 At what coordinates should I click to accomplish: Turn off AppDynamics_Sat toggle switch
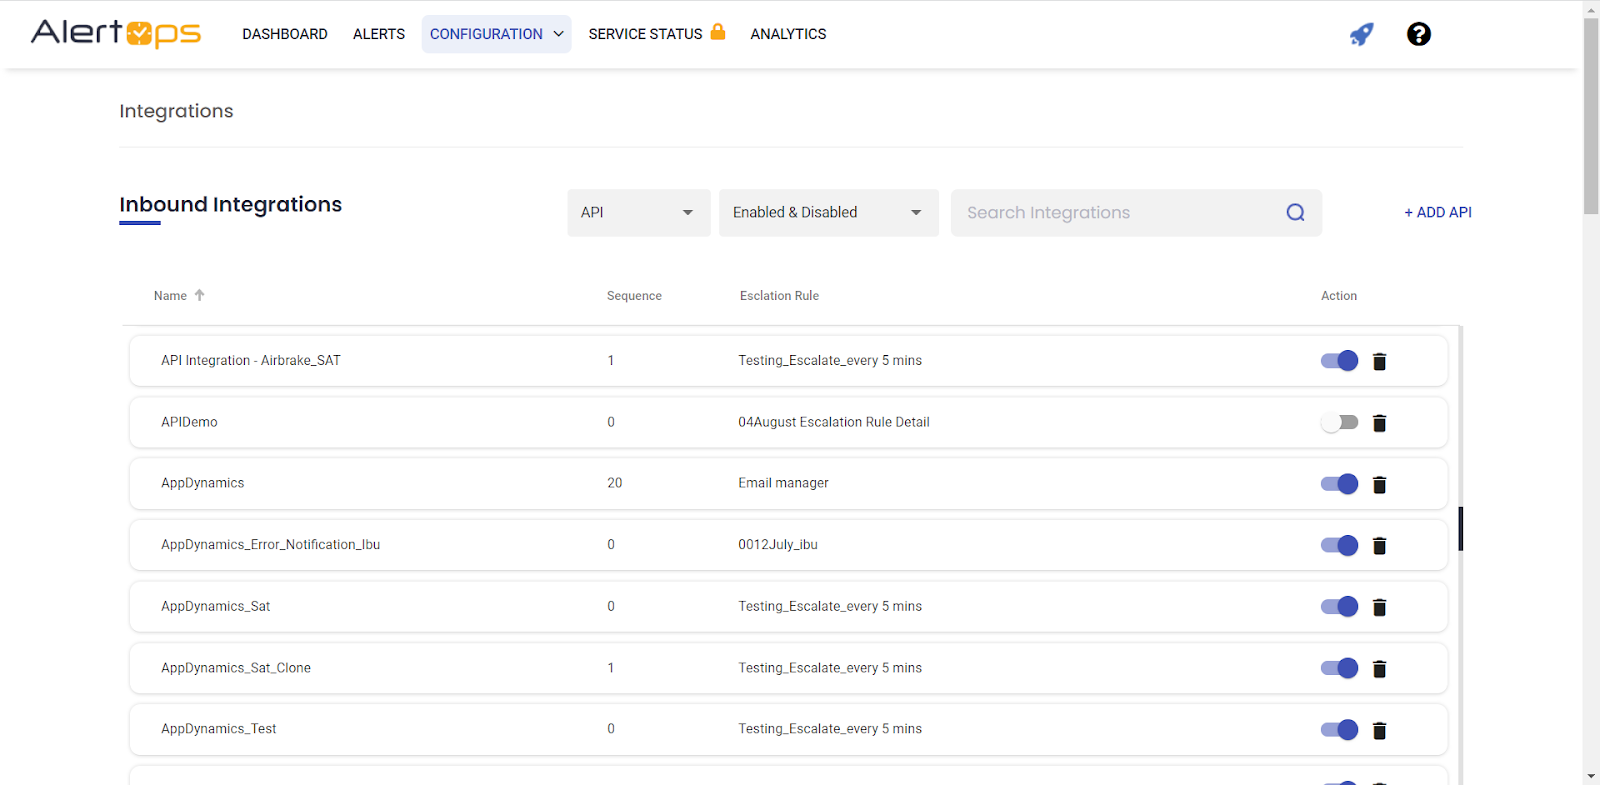click(1339, 607)
